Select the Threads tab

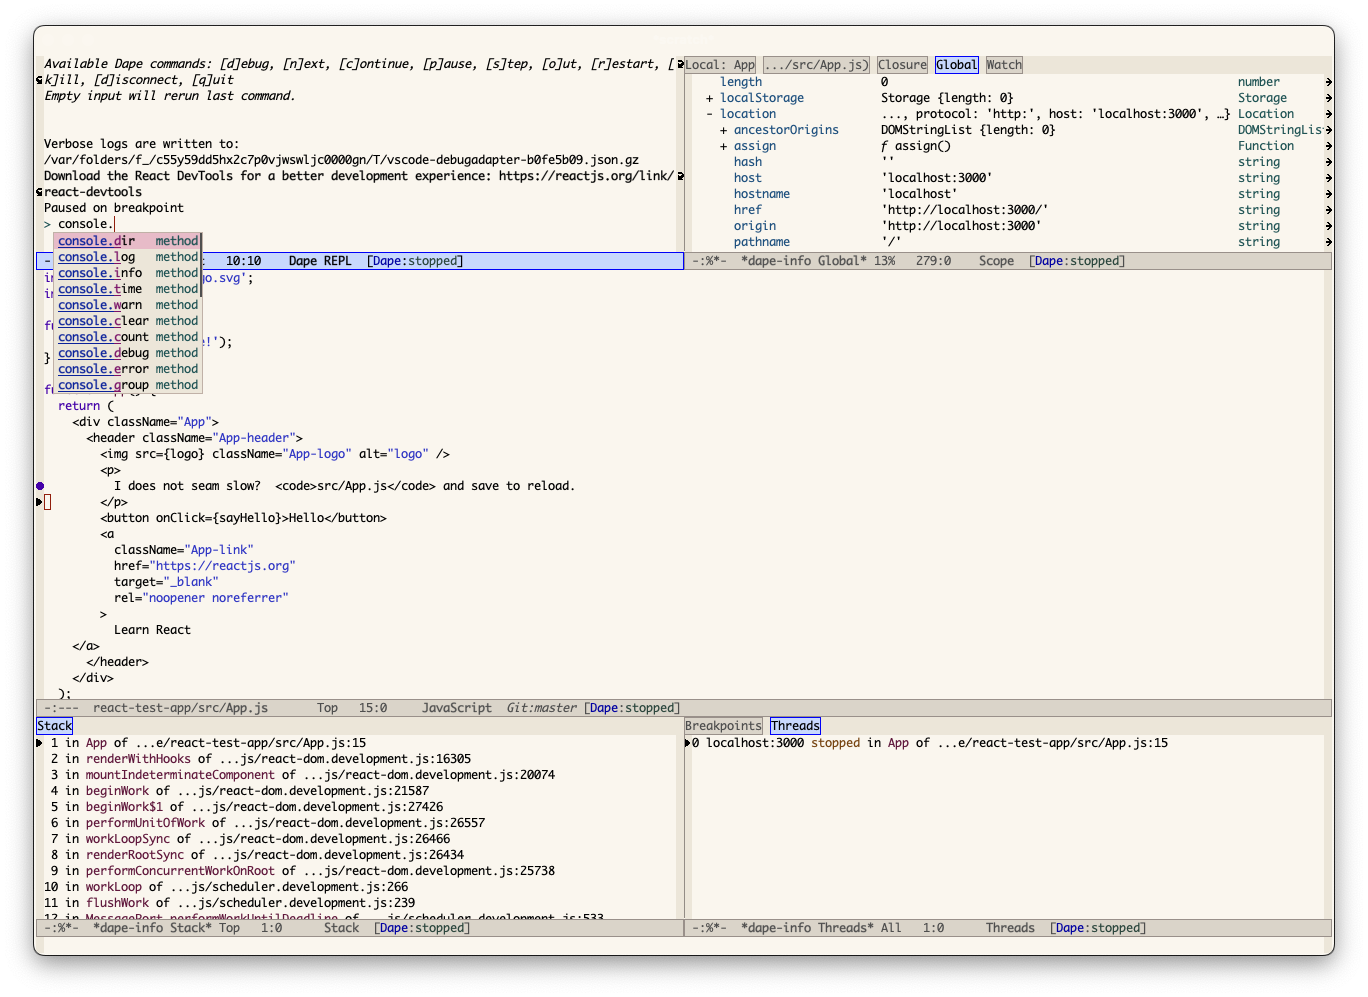point(795,726)
